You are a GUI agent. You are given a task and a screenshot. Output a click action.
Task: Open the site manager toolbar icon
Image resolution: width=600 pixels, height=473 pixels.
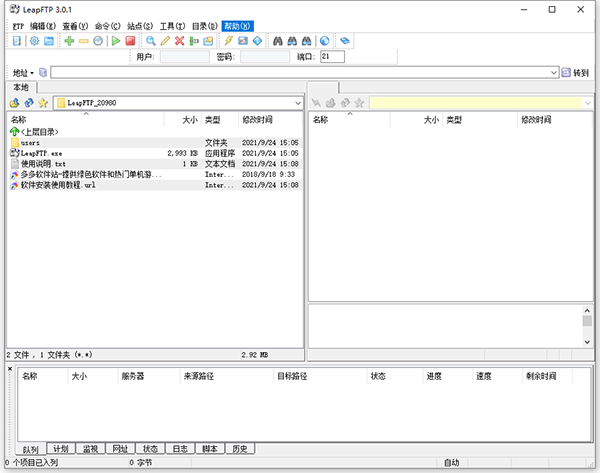tap(16, 41)
